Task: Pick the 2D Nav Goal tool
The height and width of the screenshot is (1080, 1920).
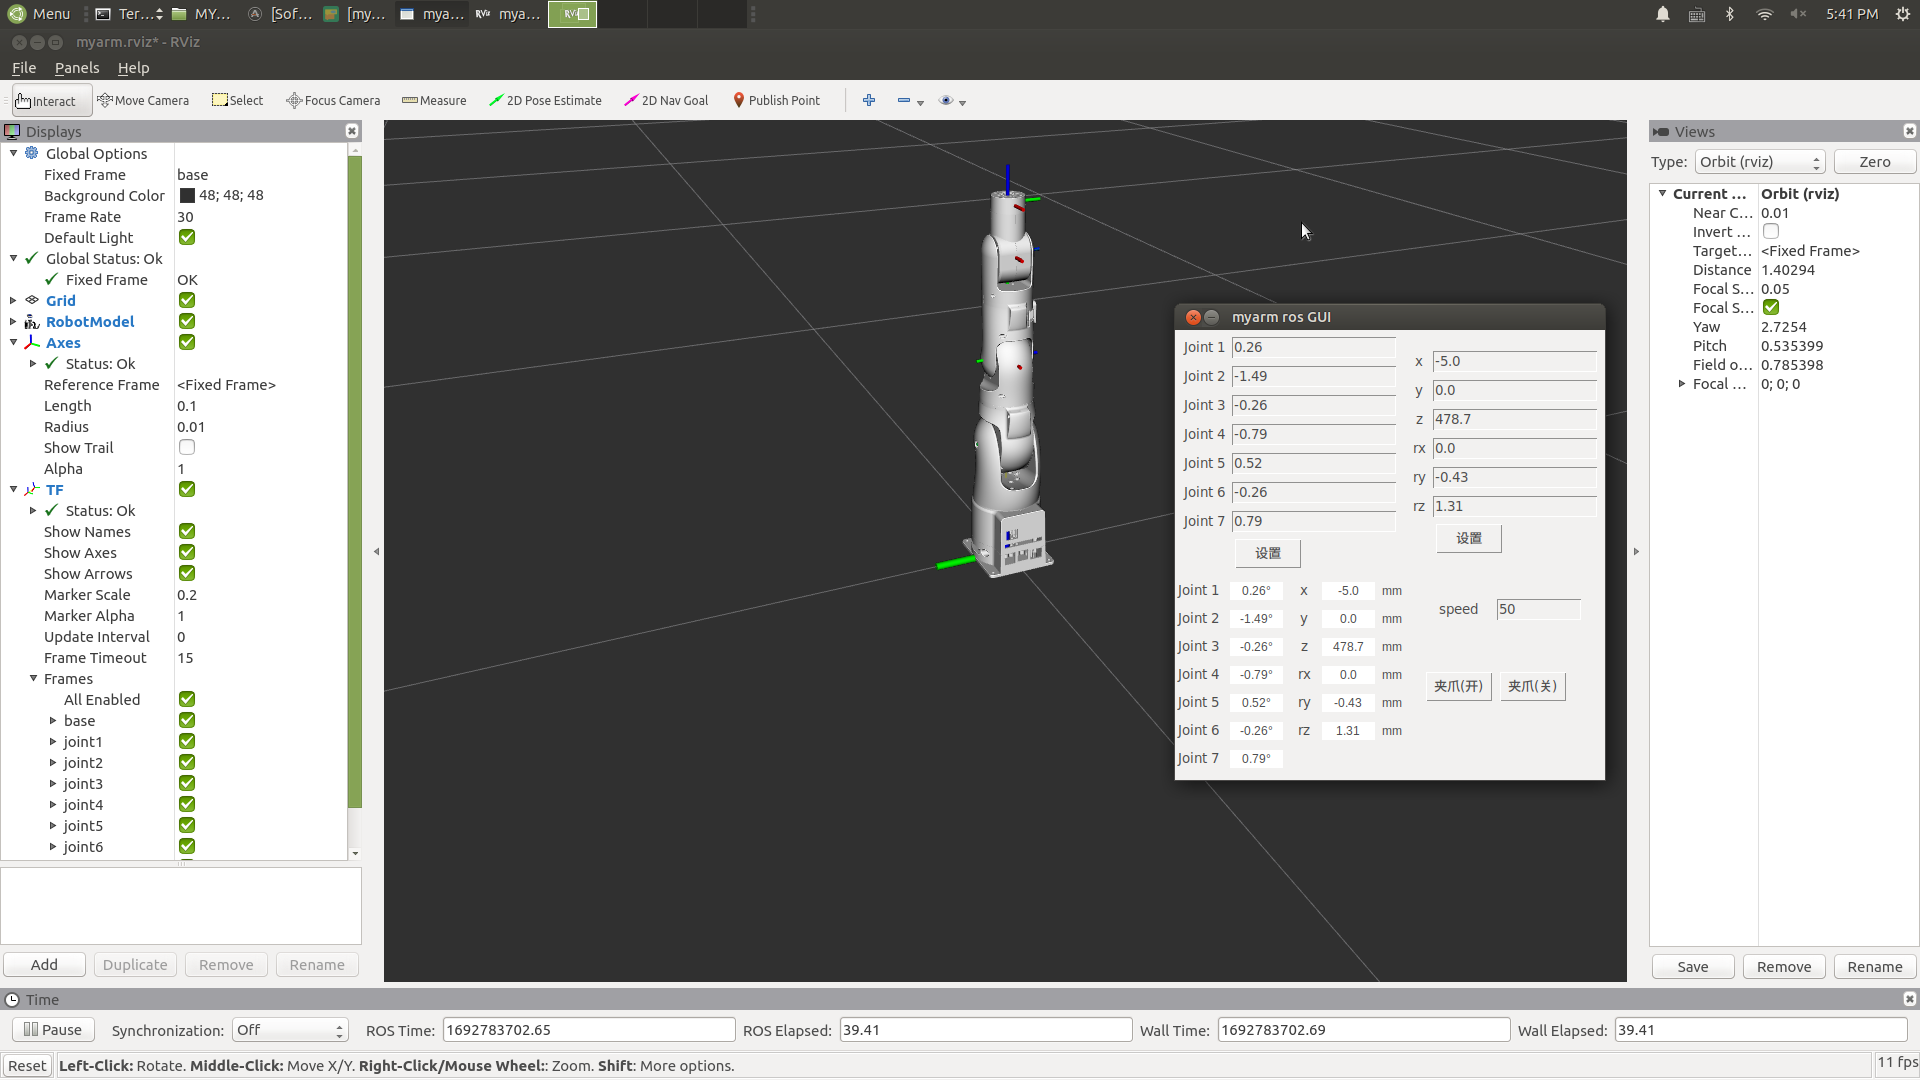Action: click(666, 100)
